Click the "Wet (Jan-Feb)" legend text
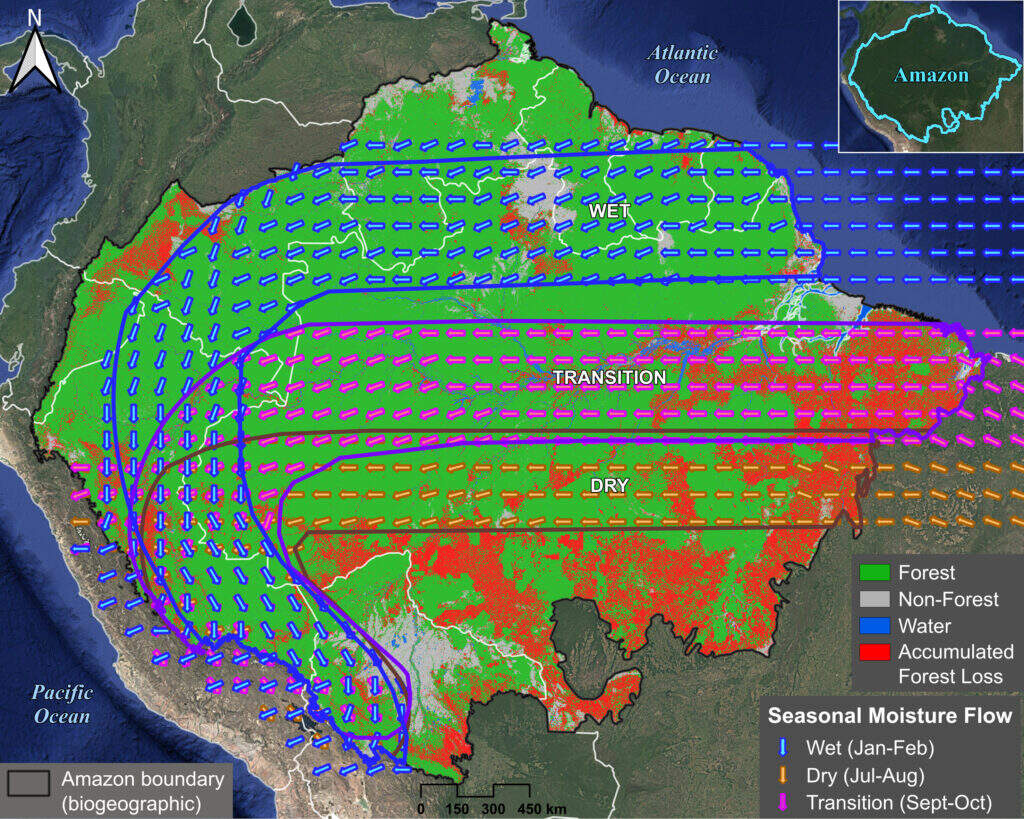 870,748
